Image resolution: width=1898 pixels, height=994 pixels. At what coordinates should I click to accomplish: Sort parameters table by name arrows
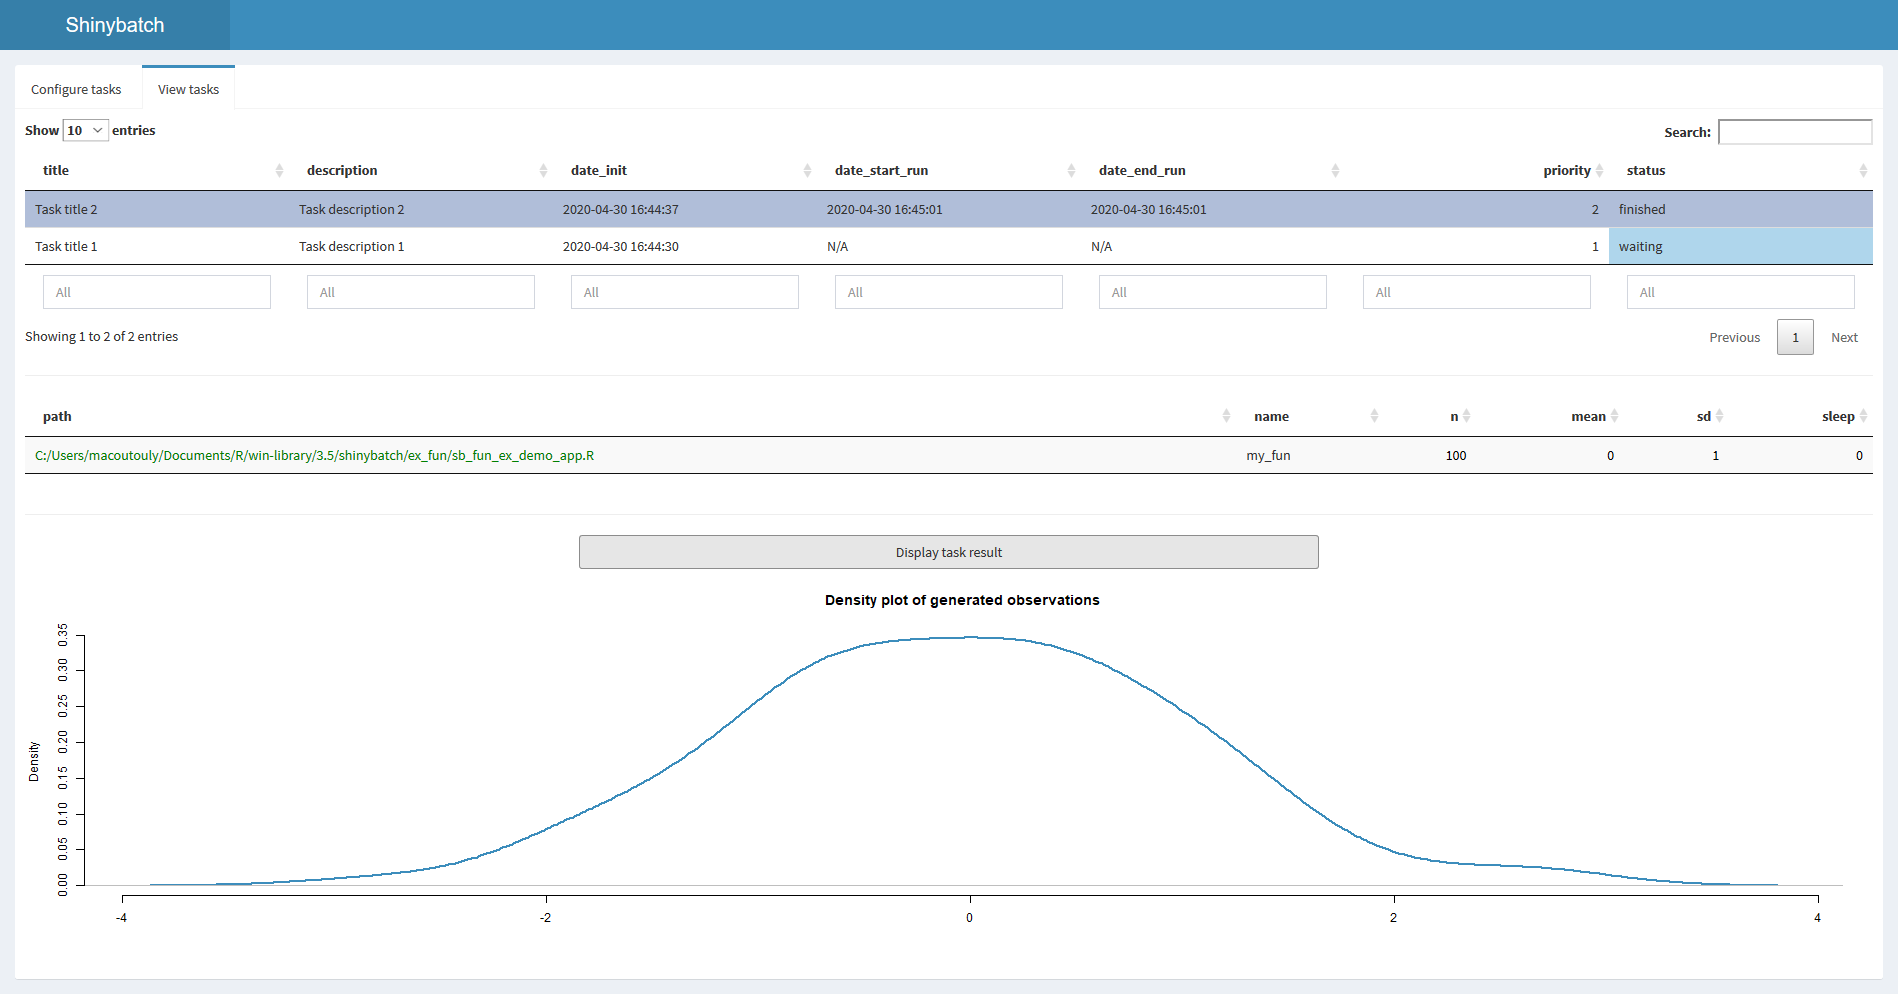(1374, 416)
